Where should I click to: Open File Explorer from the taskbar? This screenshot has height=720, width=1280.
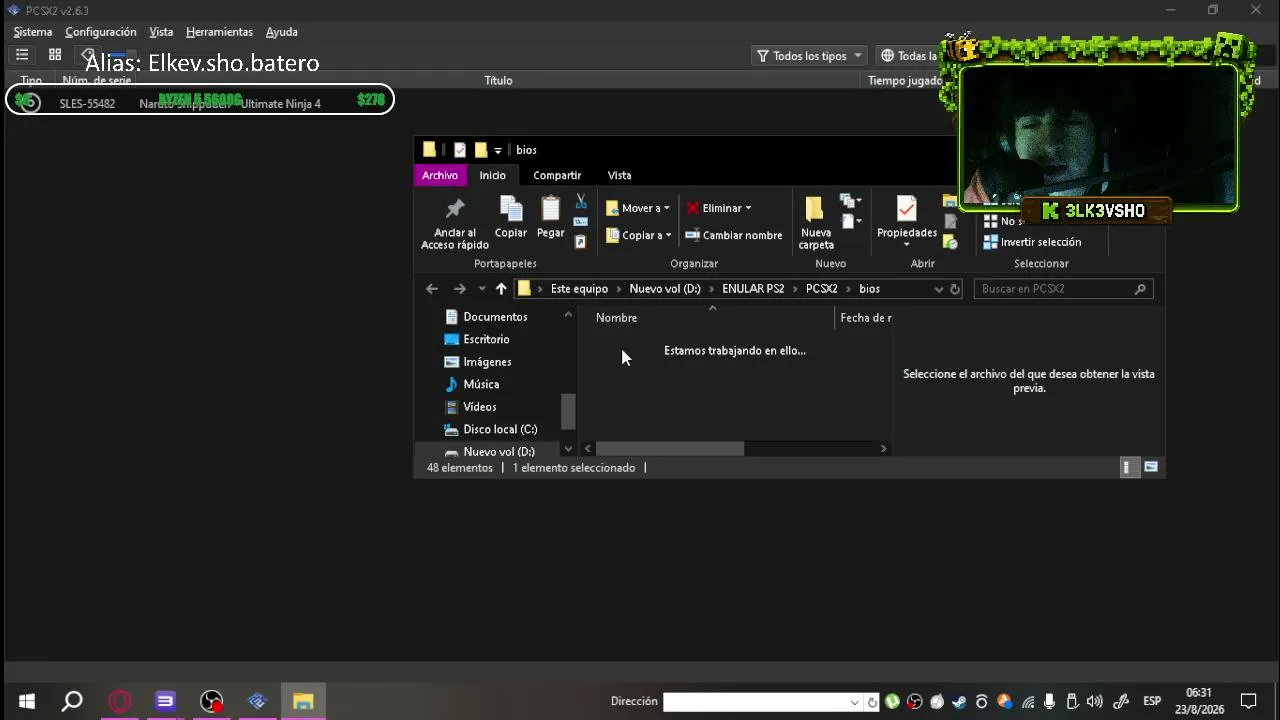click(x=303, y=701)
